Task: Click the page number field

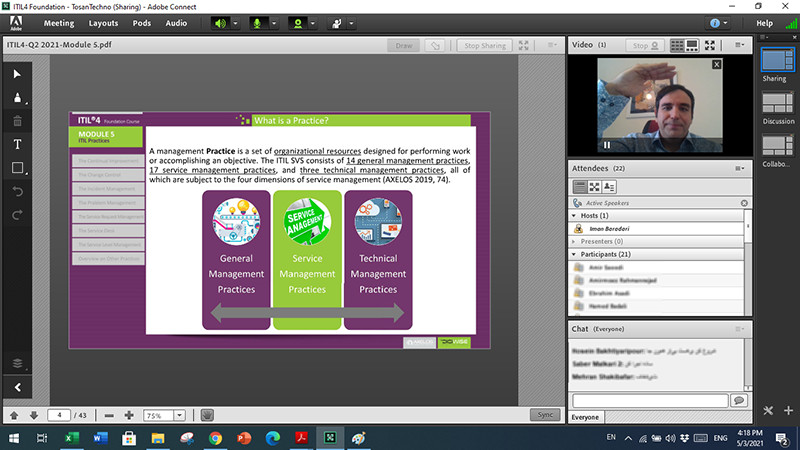Action: click(x=59, y=415)
